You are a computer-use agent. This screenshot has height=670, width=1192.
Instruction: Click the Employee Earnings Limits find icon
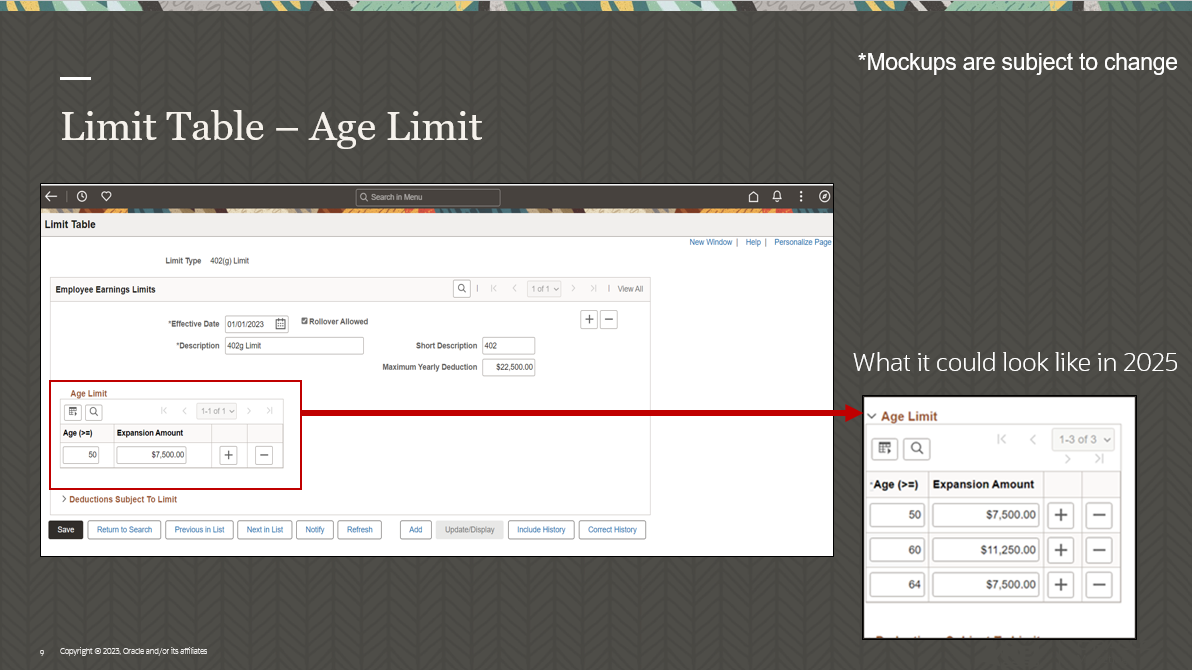(461, 289)
